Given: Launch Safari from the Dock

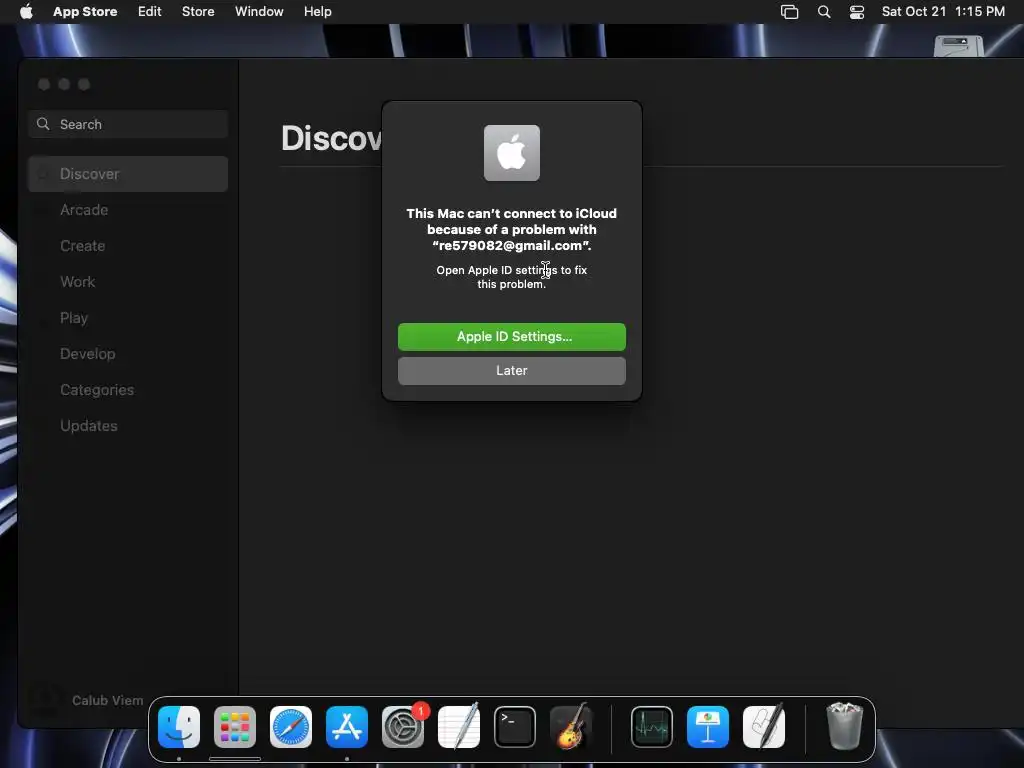Looking at the screenshot, I should pos(291,727).
